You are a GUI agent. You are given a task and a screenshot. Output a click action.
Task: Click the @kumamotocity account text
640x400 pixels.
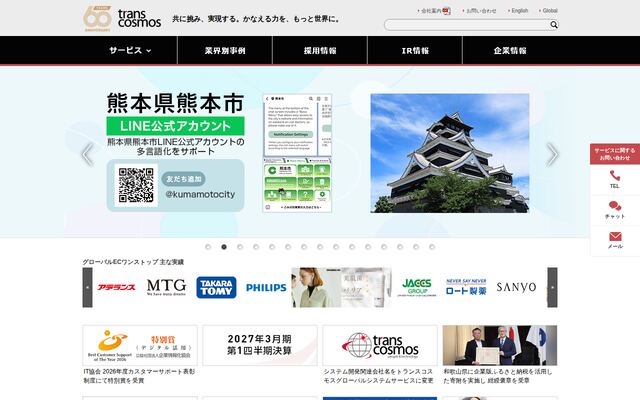pos(200,194)
